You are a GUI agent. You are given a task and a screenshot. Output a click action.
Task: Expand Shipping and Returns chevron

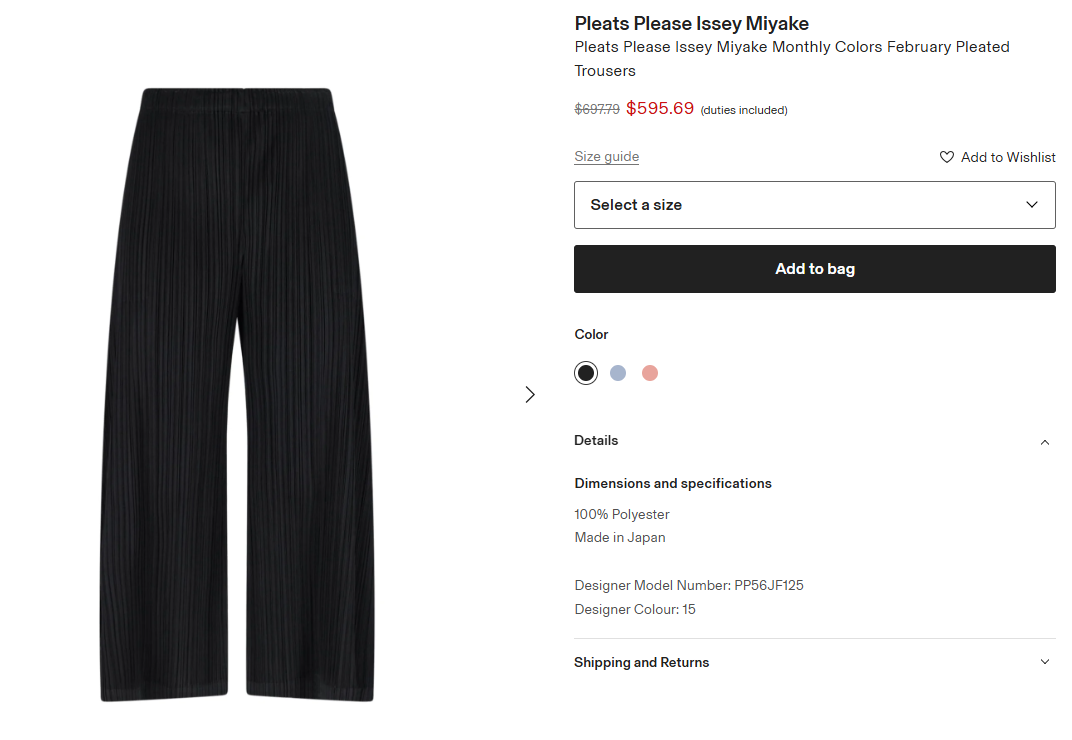coord(1045,662)
